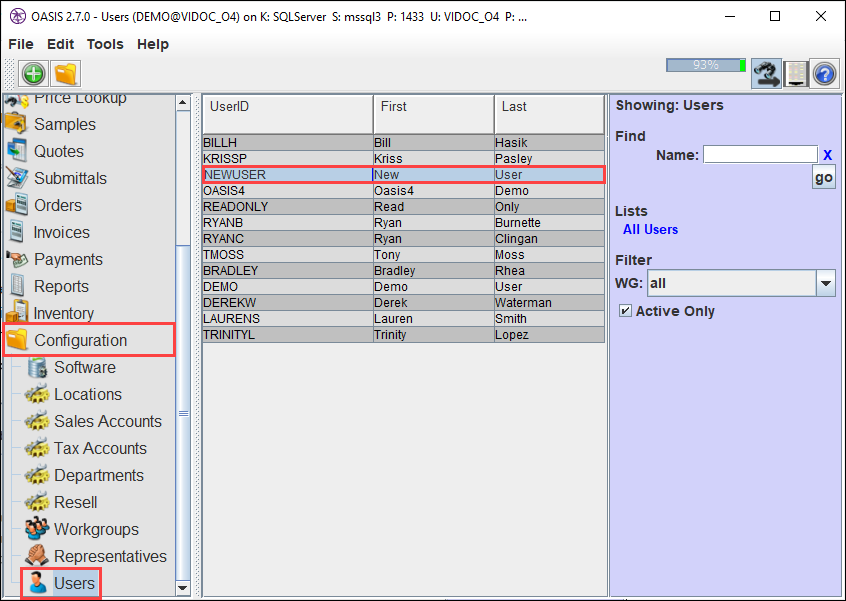Click first name cell "Tony"
846x601 pixels.
click(433, 255)
